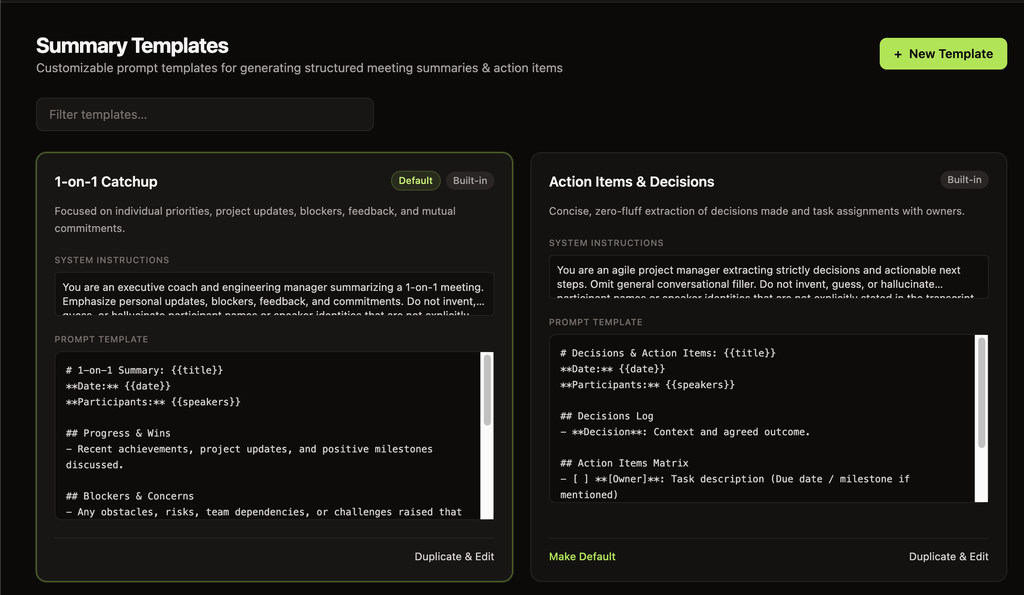Click the '**Date:** {{date}}' line in Action Items template
Image resolution: width=1024 pixels, height=595 pixels.
coord(612,369)
